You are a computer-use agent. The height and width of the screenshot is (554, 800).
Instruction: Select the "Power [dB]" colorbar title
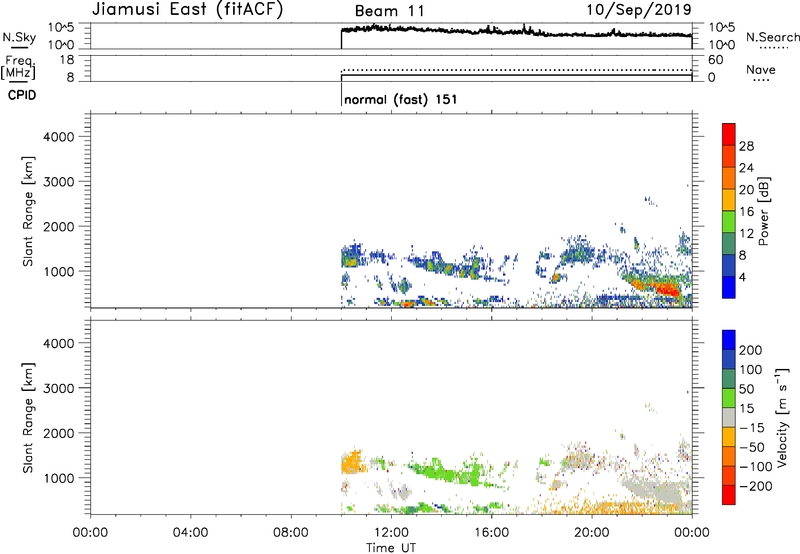764,211
